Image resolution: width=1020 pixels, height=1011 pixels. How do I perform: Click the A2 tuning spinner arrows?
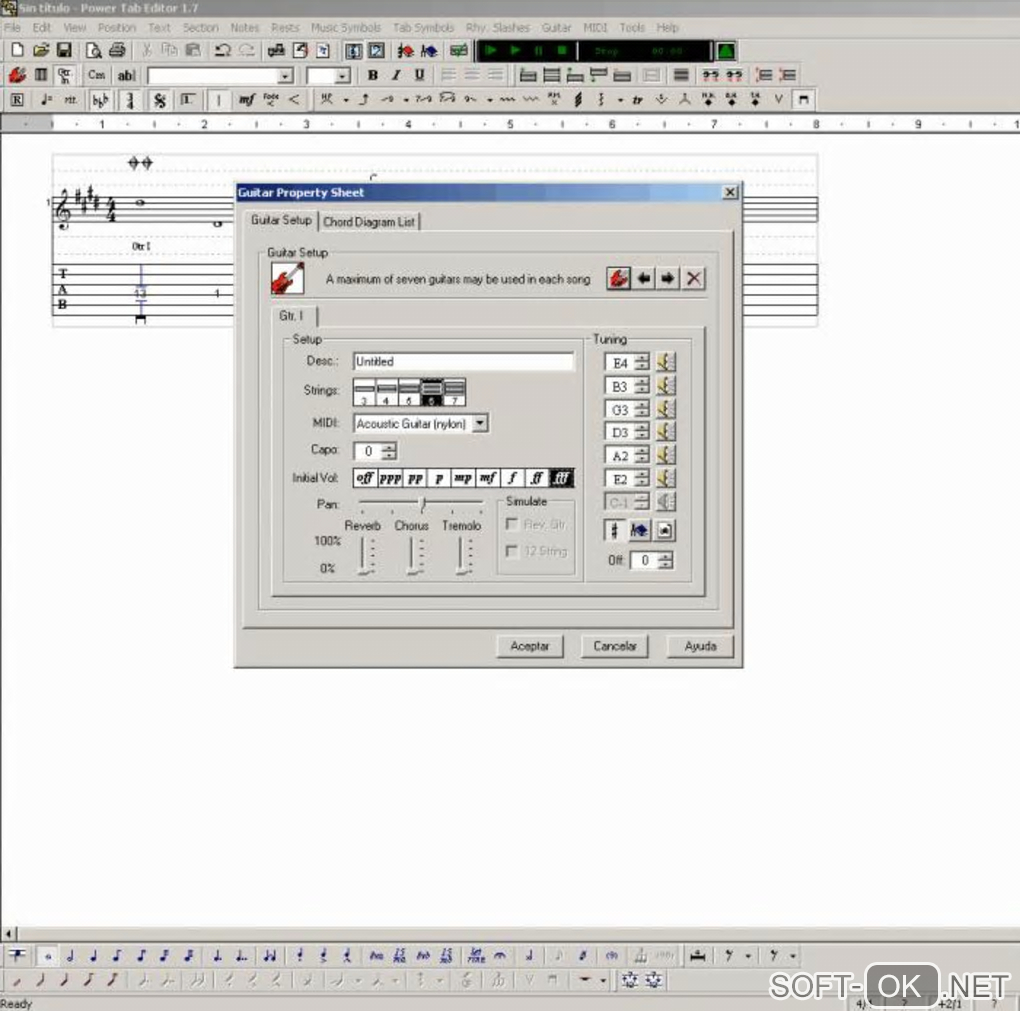click(x=642, y=455)
